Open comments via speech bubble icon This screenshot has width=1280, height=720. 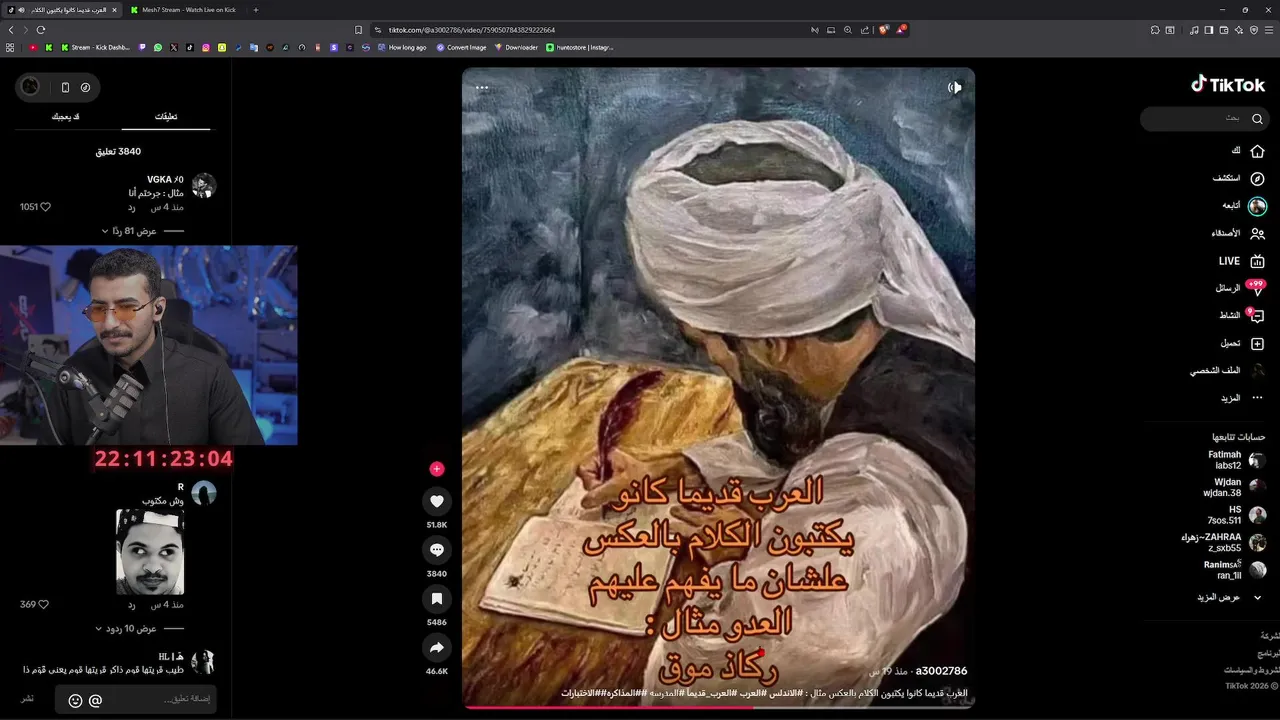[x=437, y=550]
